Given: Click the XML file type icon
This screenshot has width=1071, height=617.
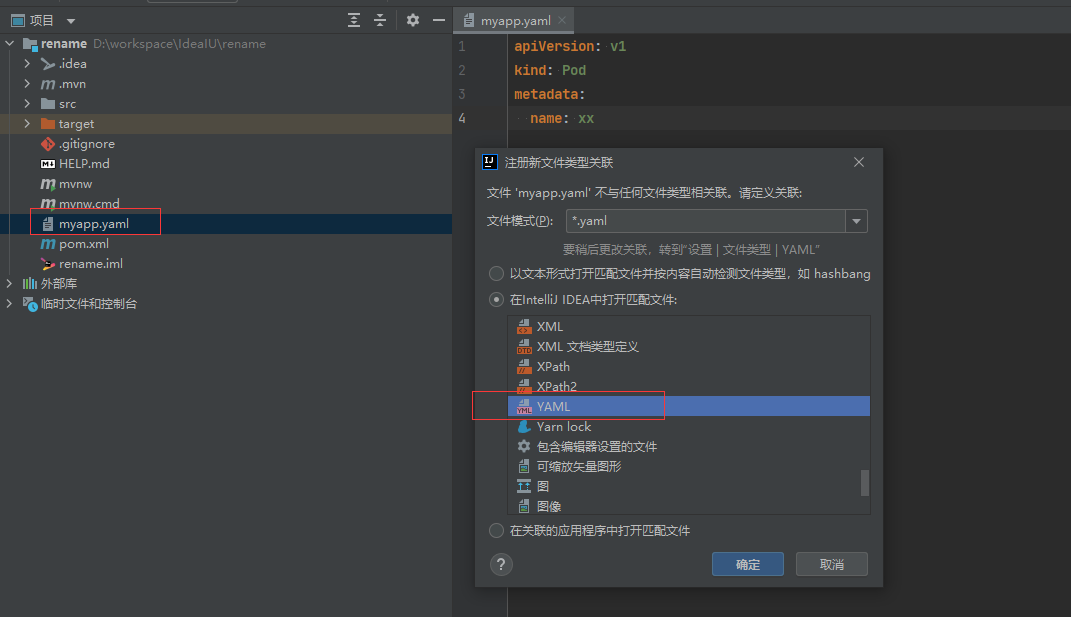Looking at the screenshot, I should click(524, 327).
